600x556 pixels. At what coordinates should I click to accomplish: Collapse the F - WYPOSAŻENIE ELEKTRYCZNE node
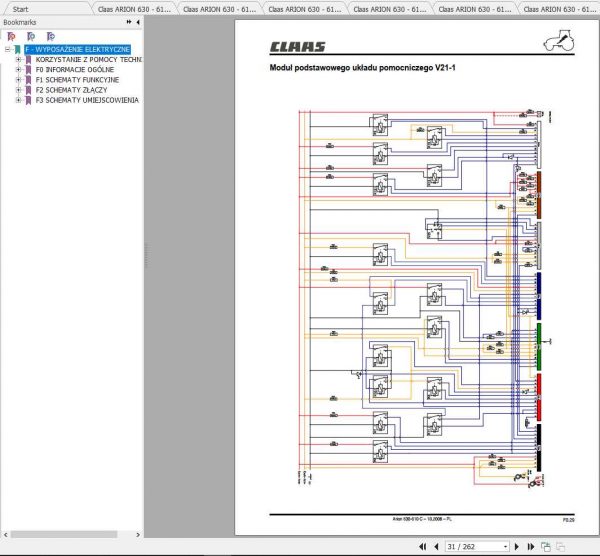tap(7, 49)
